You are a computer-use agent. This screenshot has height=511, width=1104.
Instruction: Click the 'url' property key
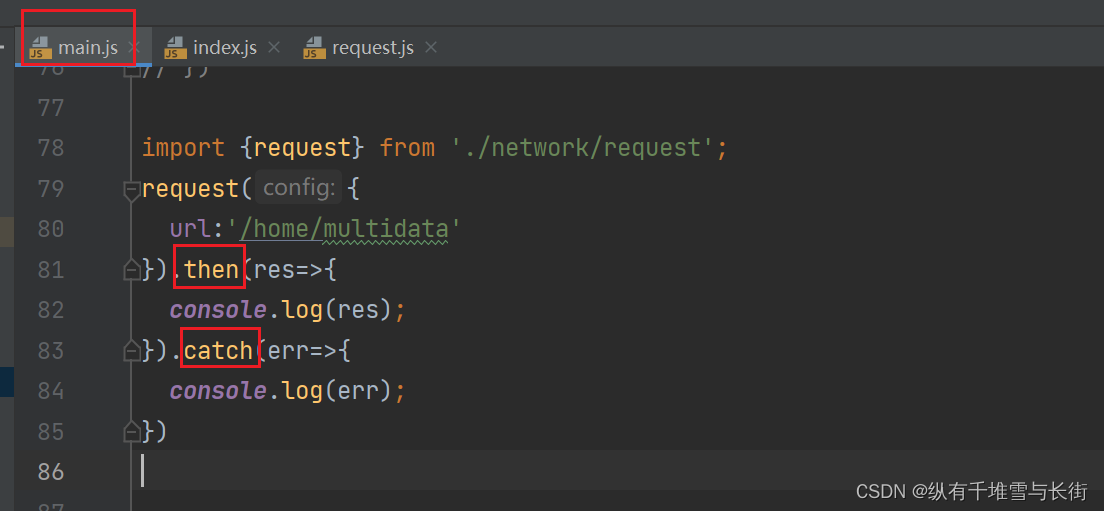(x=191, y=229)
